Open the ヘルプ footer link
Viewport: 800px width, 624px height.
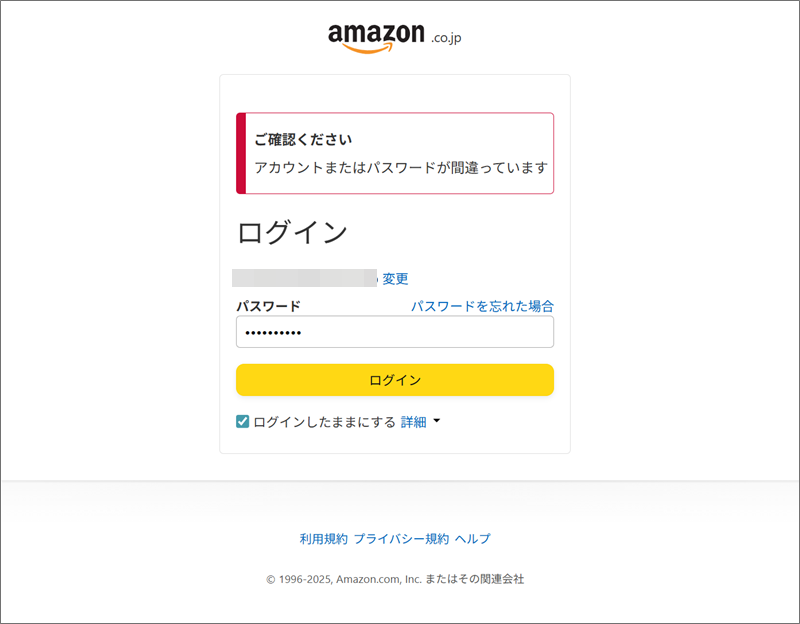pos(472,539)
